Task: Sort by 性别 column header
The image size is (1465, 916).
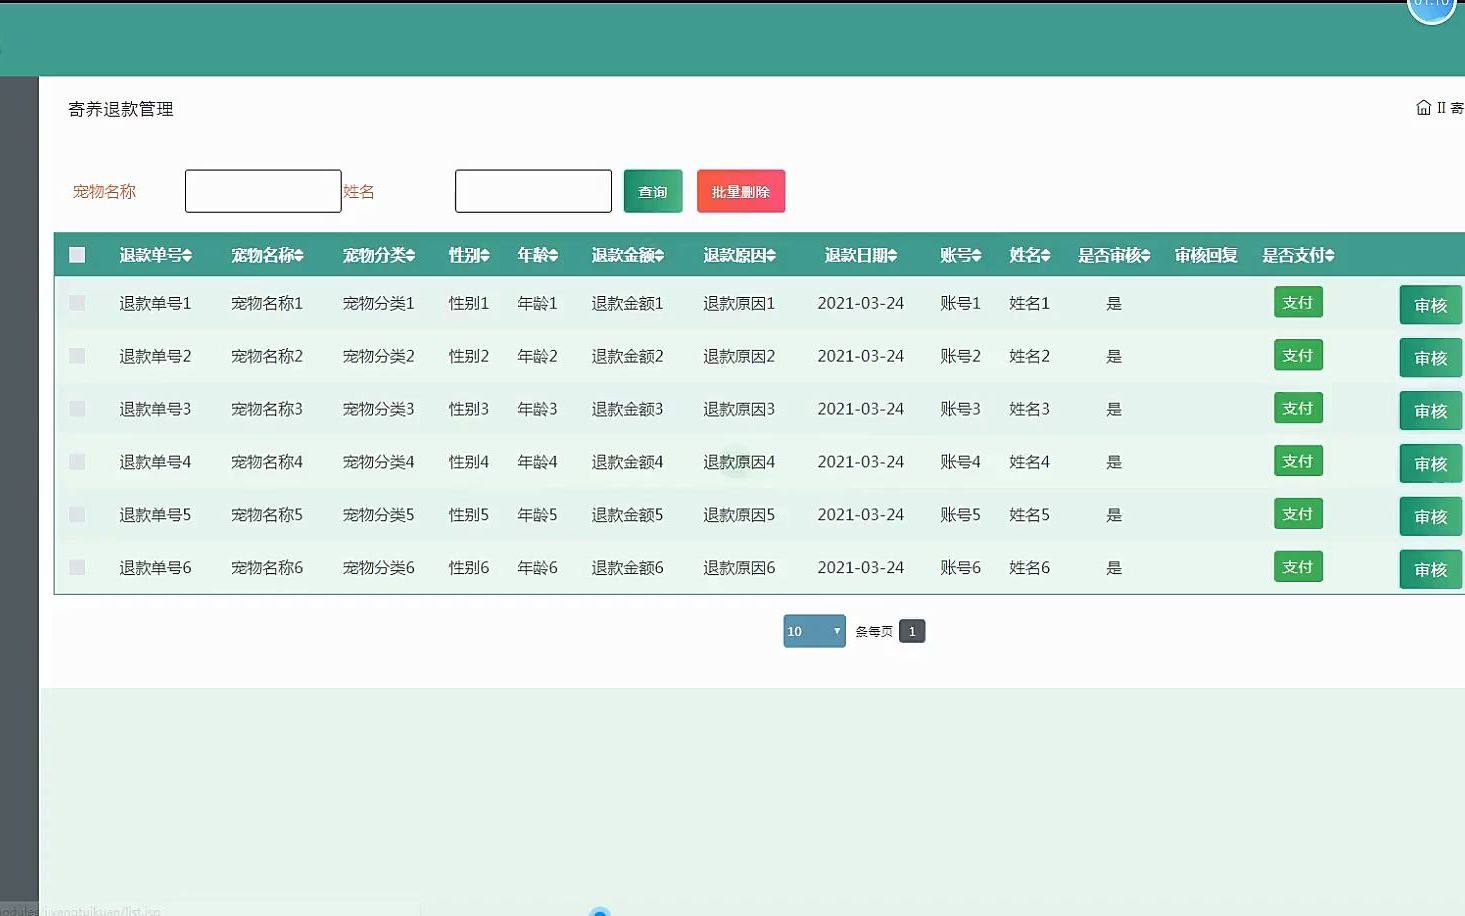Action: point(468,255)
